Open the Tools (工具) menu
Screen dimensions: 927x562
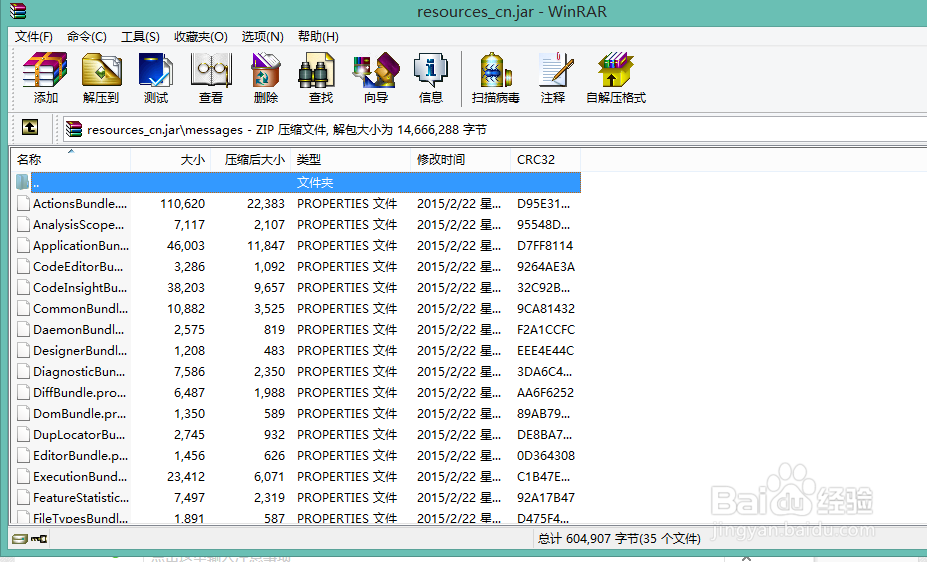tap(140, 37)
